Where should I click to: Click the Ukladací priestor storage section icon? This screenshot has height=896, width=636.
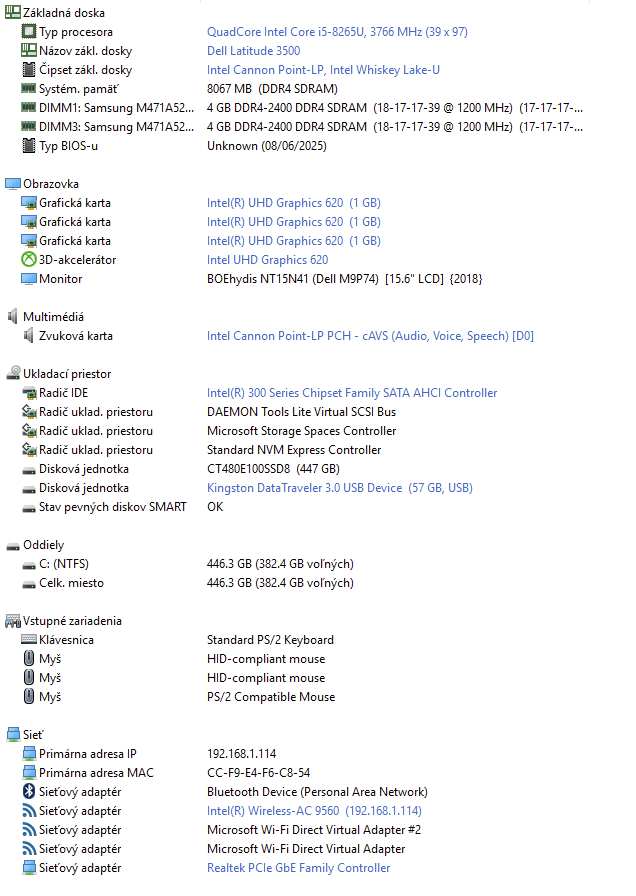tap(13, 373)
